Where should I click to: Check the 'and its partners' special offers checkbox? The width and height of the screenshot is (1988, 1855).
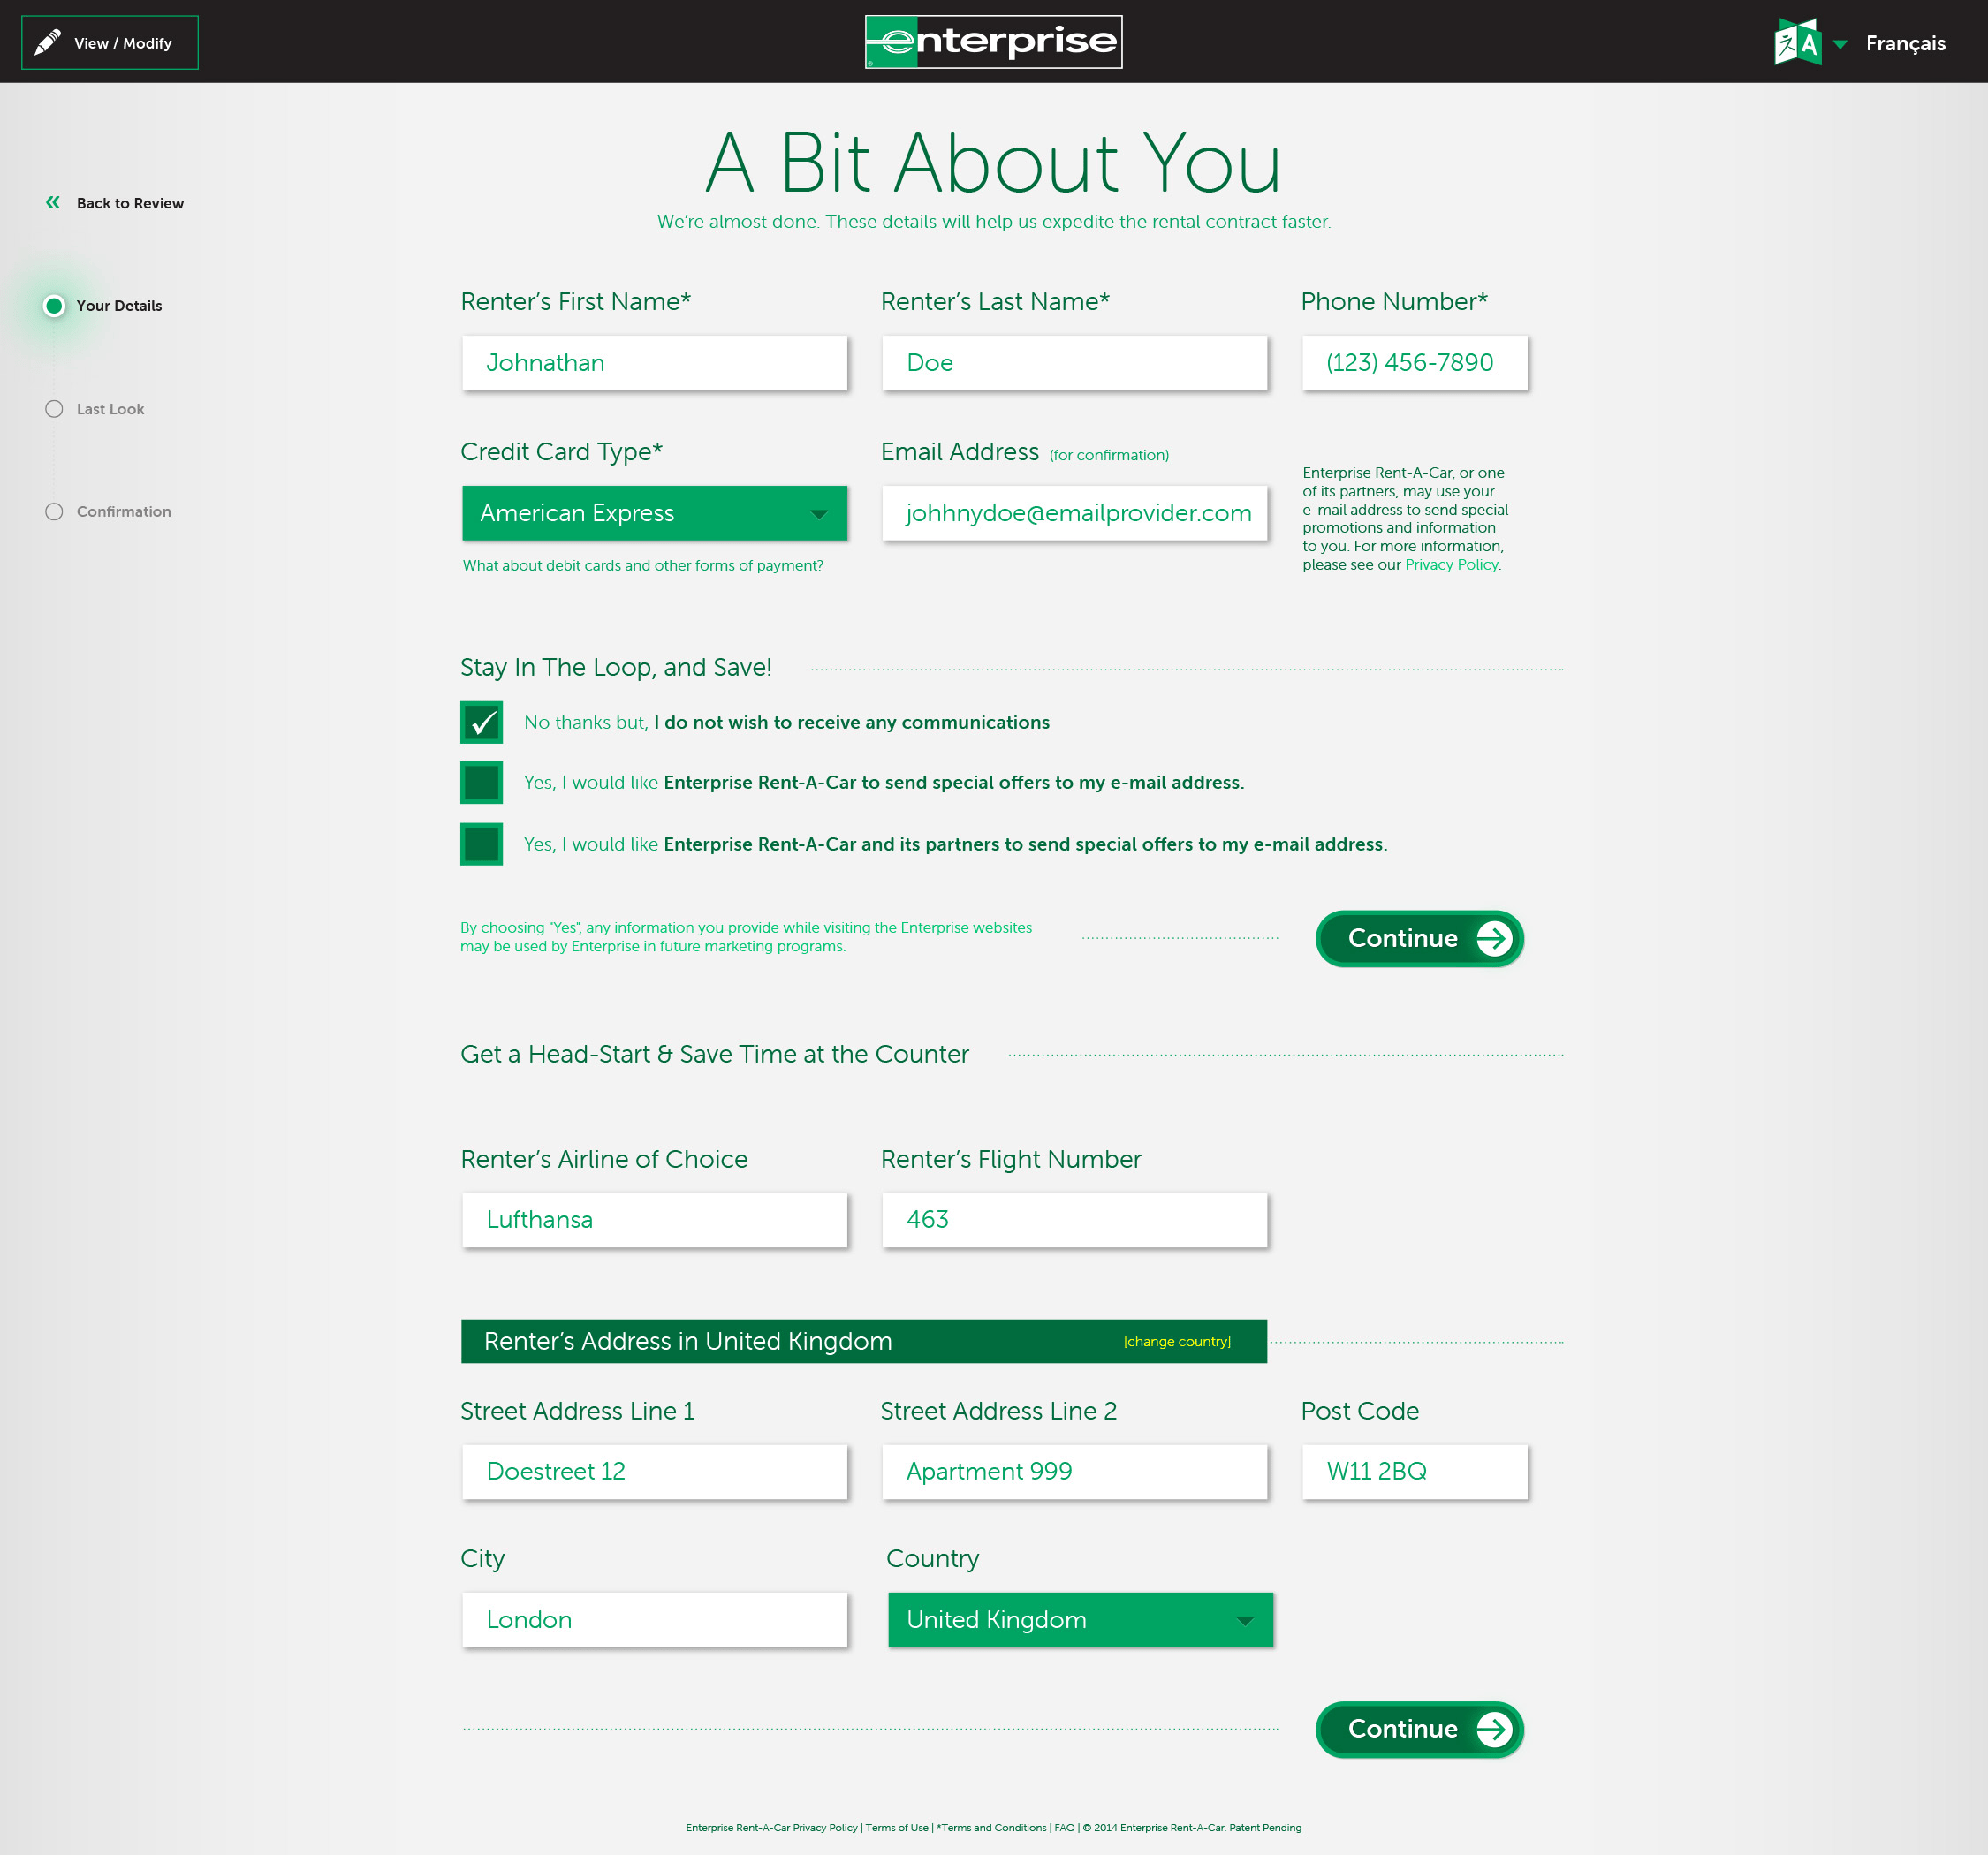click(481, 844)
